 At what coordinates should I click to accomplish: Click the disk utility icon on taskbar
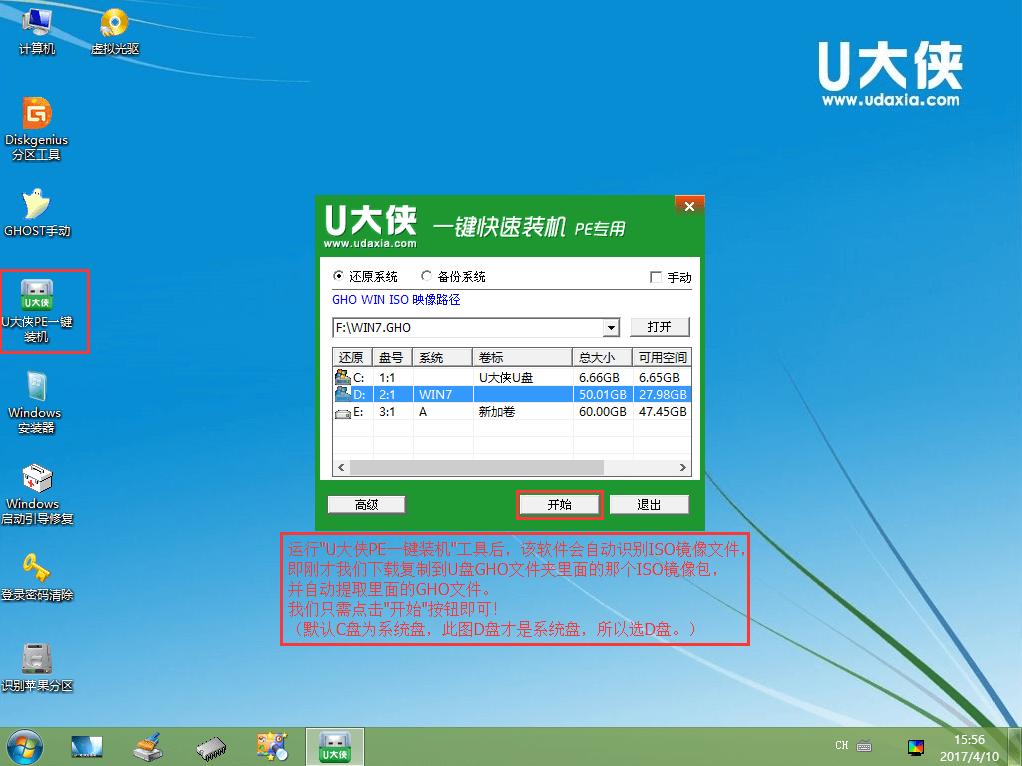[x=149, y=746]
